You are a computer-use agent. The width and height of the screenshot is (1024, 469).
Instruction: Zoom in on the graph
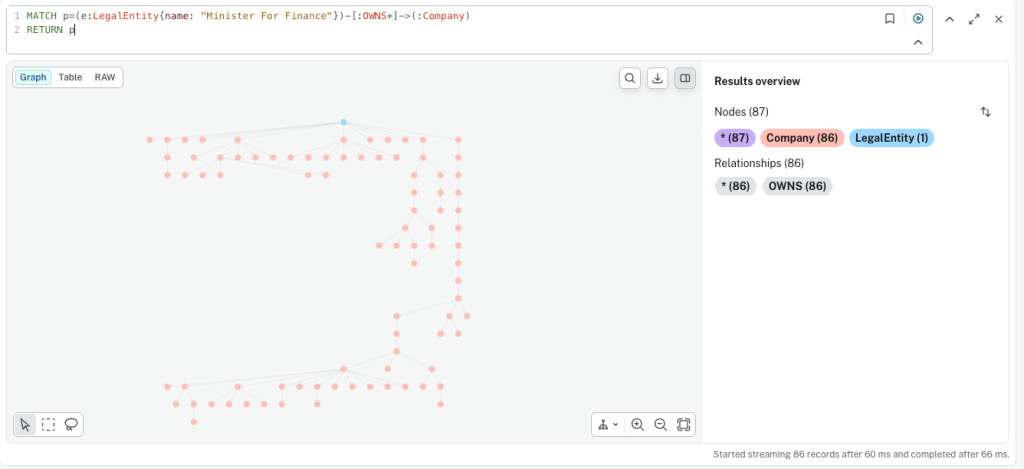(x=637, y=424)
